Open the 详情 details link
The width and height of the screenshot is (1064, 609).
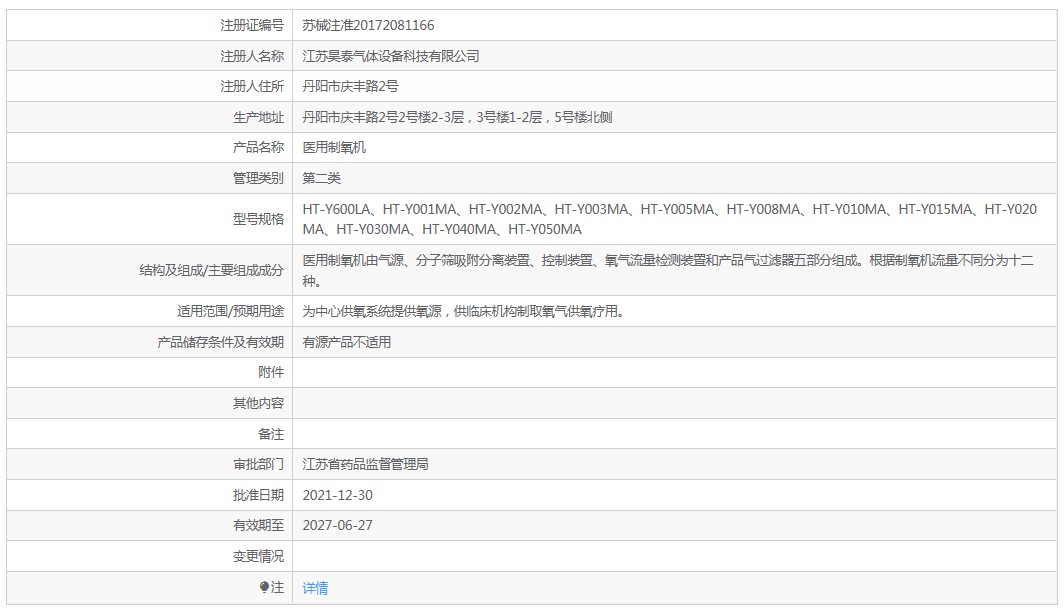point(315,588)
